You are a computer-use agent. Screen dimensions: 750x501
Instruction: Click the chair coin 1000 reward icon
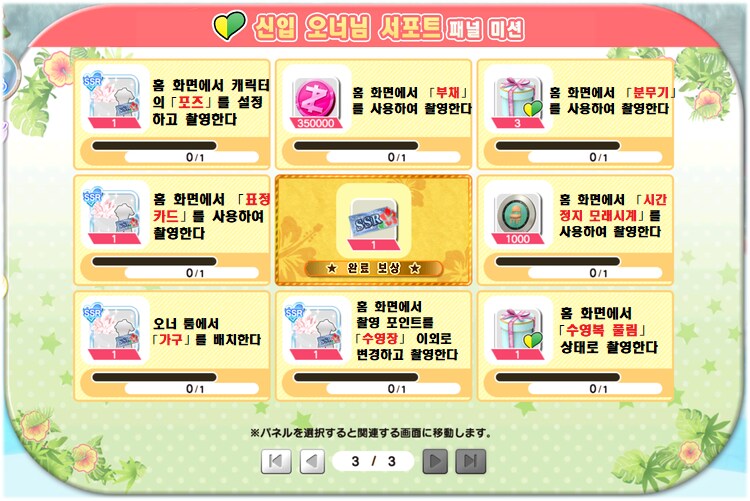518,215
